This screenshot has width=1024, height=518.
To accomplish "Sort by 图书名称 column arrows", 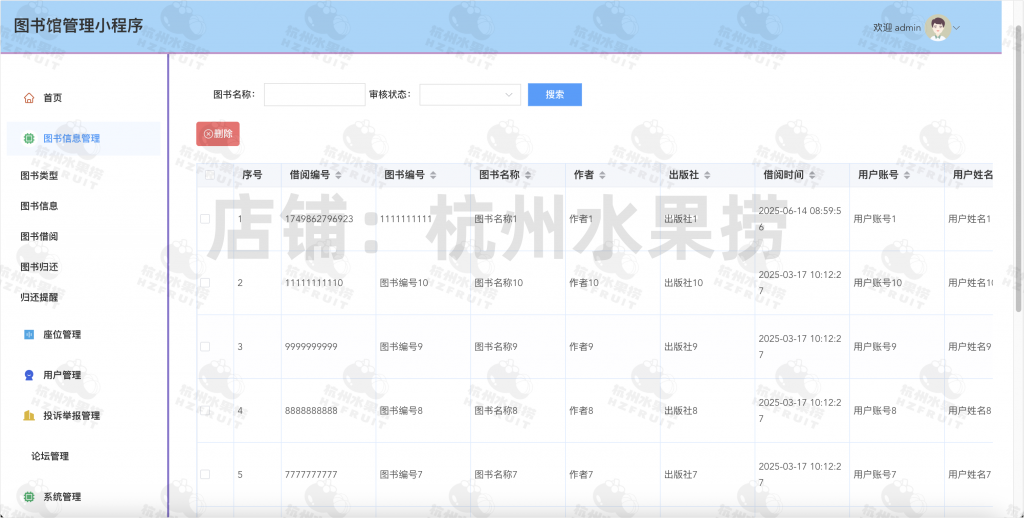I will click(528, 175).
